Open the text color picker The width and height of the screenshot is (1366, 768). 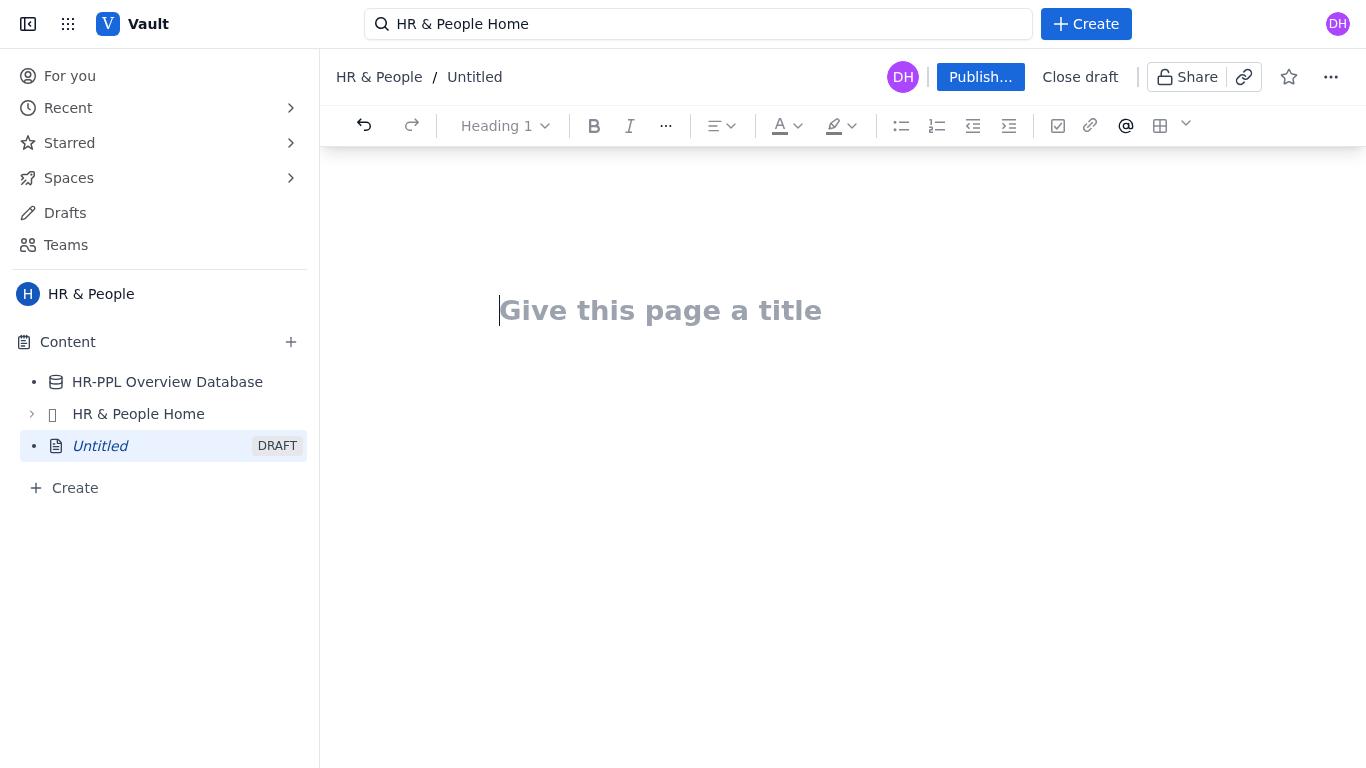tap(788, 125)
